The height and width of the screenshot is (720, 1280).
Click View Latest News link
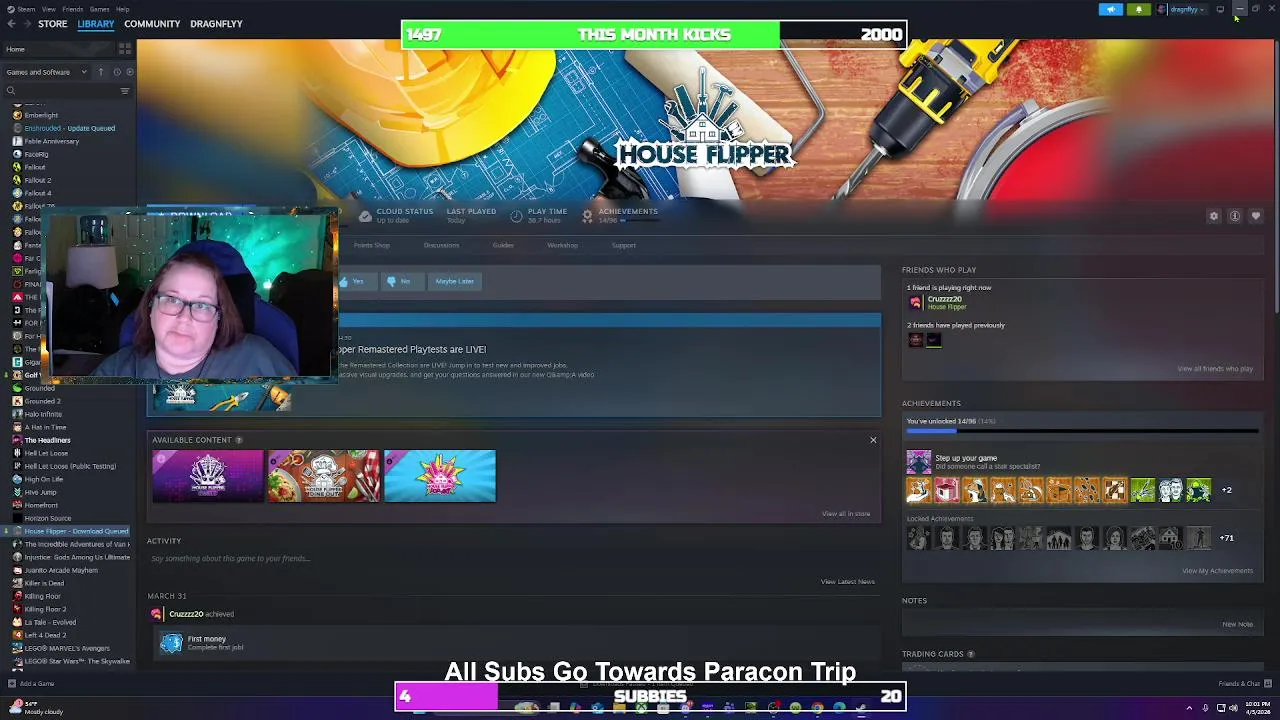click(x=848, y=582)
